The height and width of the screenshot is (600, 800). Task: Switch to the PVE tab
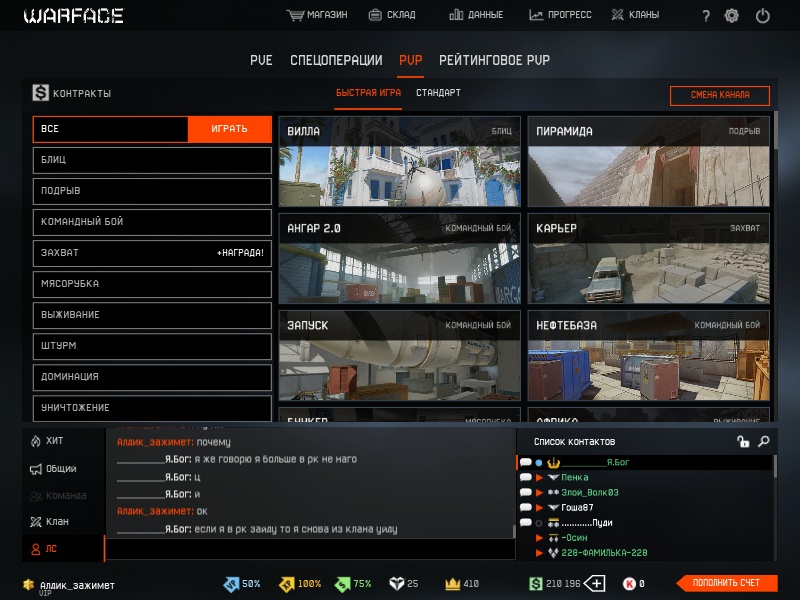click(261, 60)
